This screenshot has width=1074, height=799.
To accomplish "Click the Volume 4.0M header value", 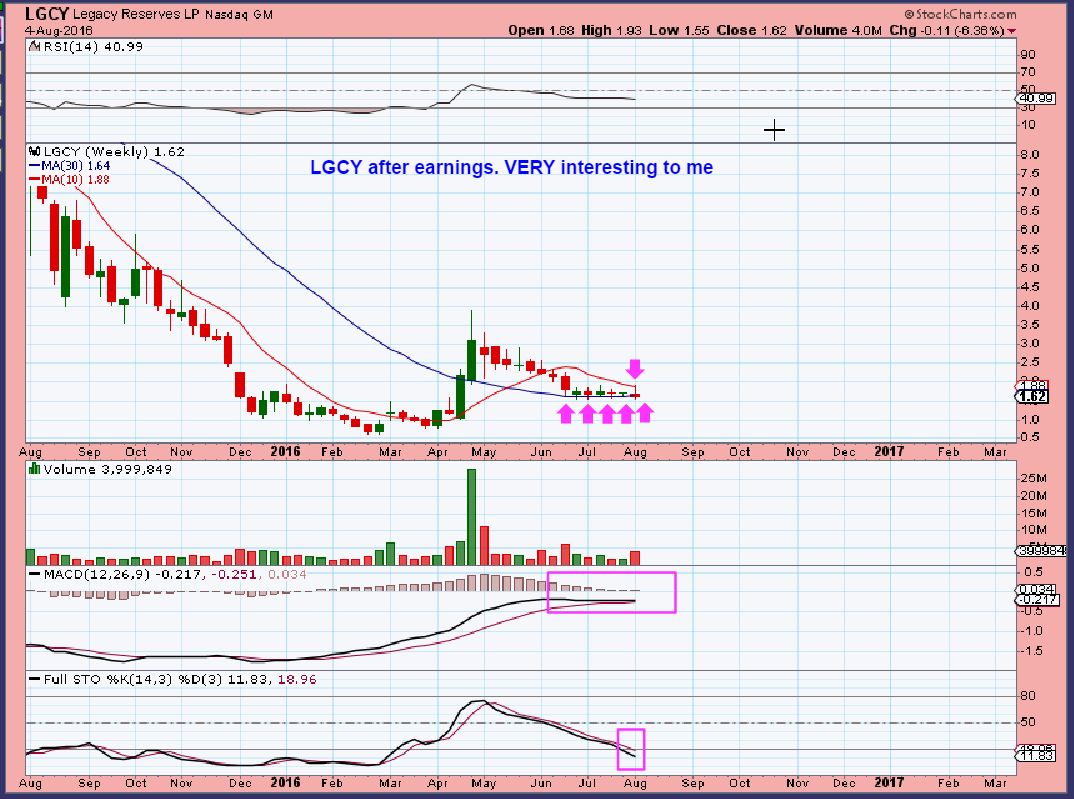I will (838, 30).
